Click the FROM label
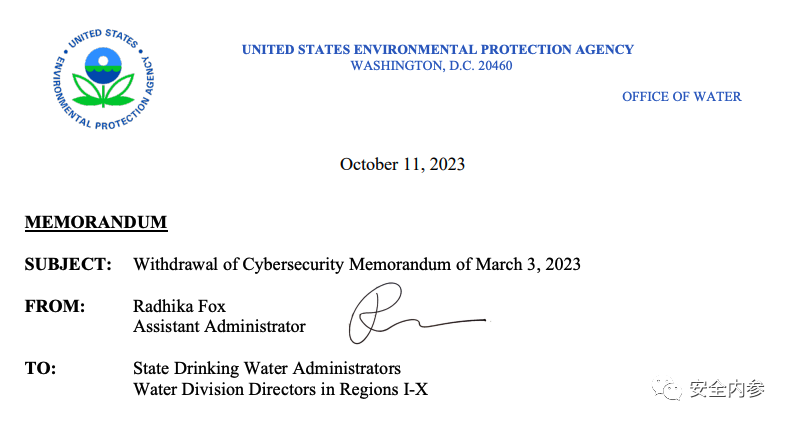The width and height of the screenshot is (790, 423). (x=55, y=306)
